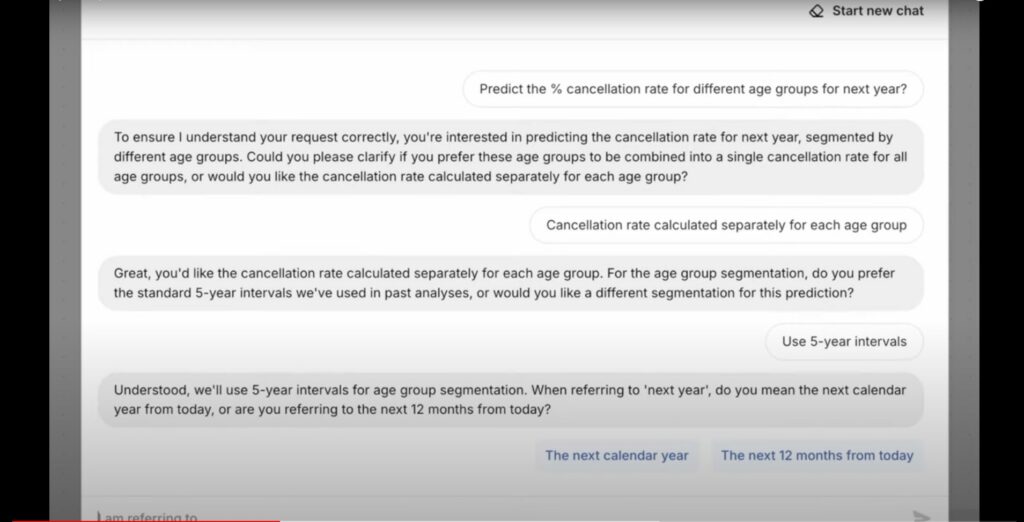Click the chat header bar area
This screenshot has width=1024, height=522.
click(x=515, y=18)
